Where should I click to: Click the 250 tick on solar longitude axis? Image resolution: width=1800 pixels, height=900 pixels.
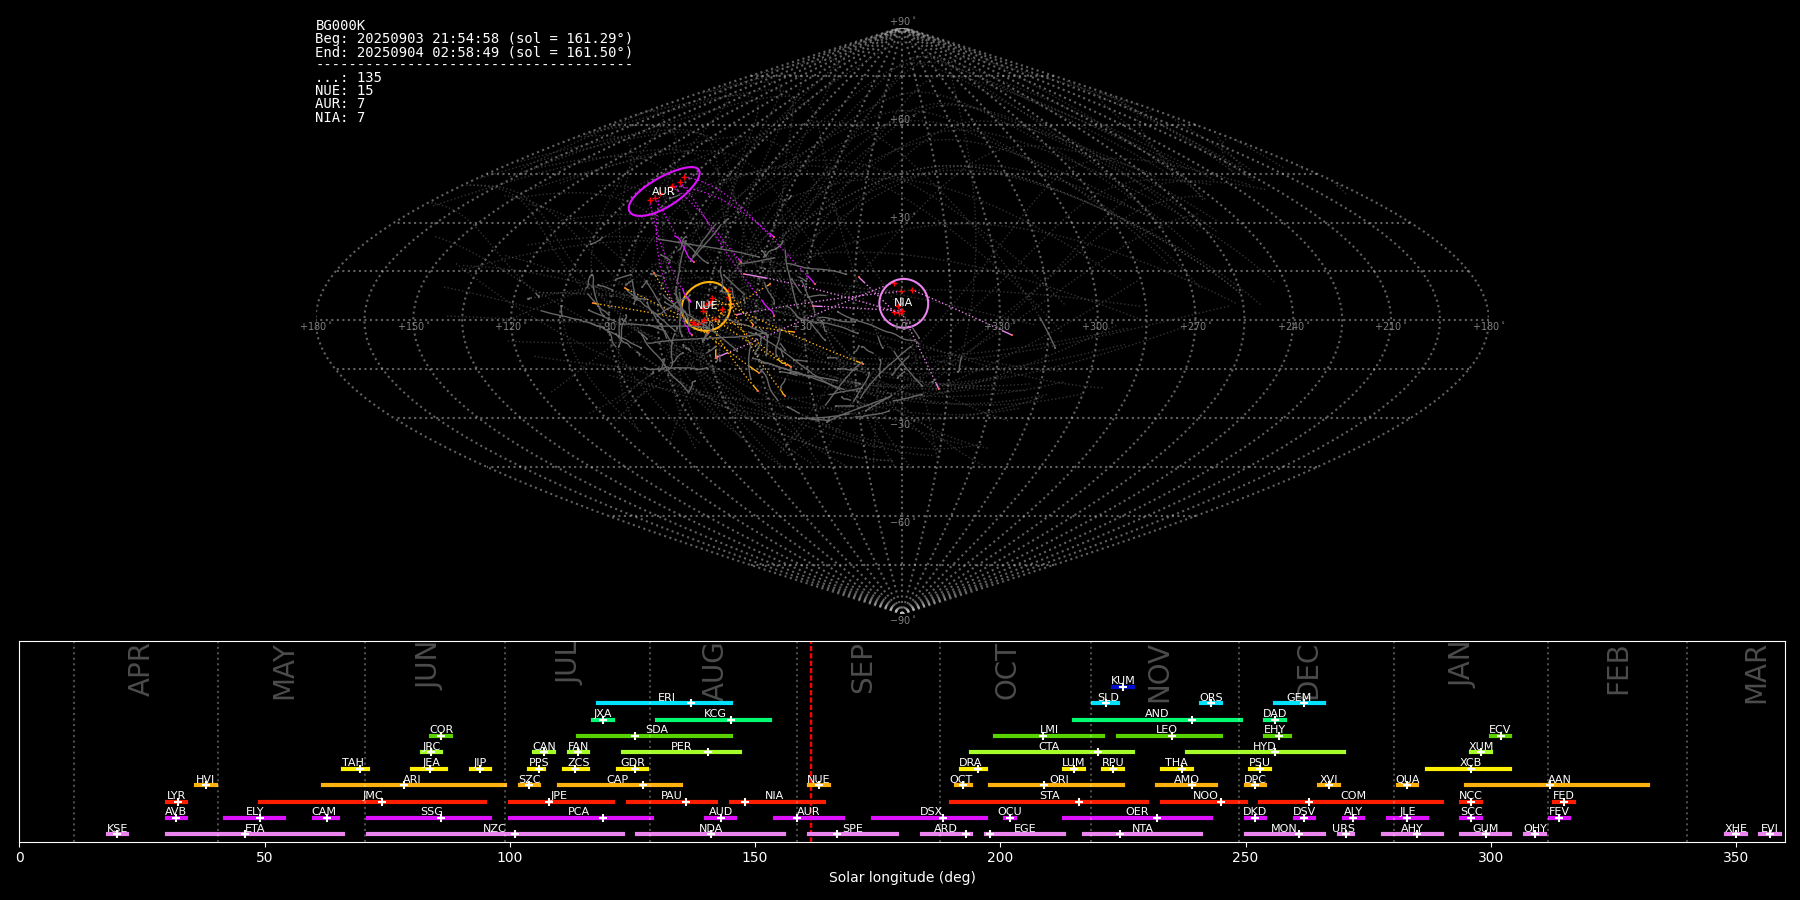[x=1245, y=857]
